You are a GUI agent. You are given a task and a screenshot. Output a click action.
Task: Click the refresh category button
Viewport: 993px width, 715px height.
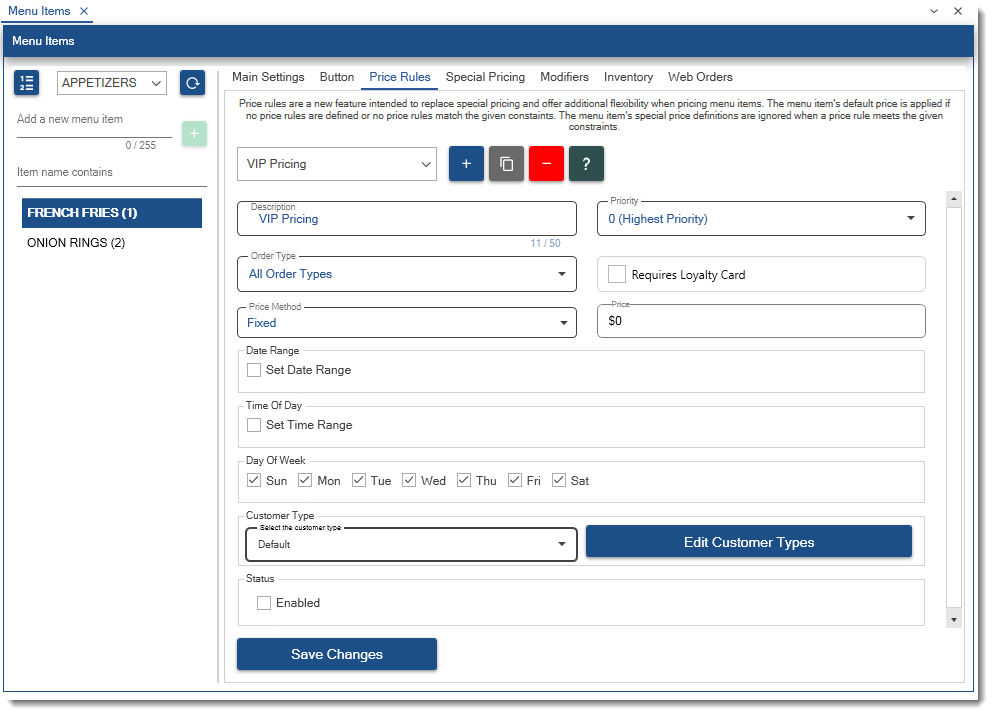[x=192, y=83]
